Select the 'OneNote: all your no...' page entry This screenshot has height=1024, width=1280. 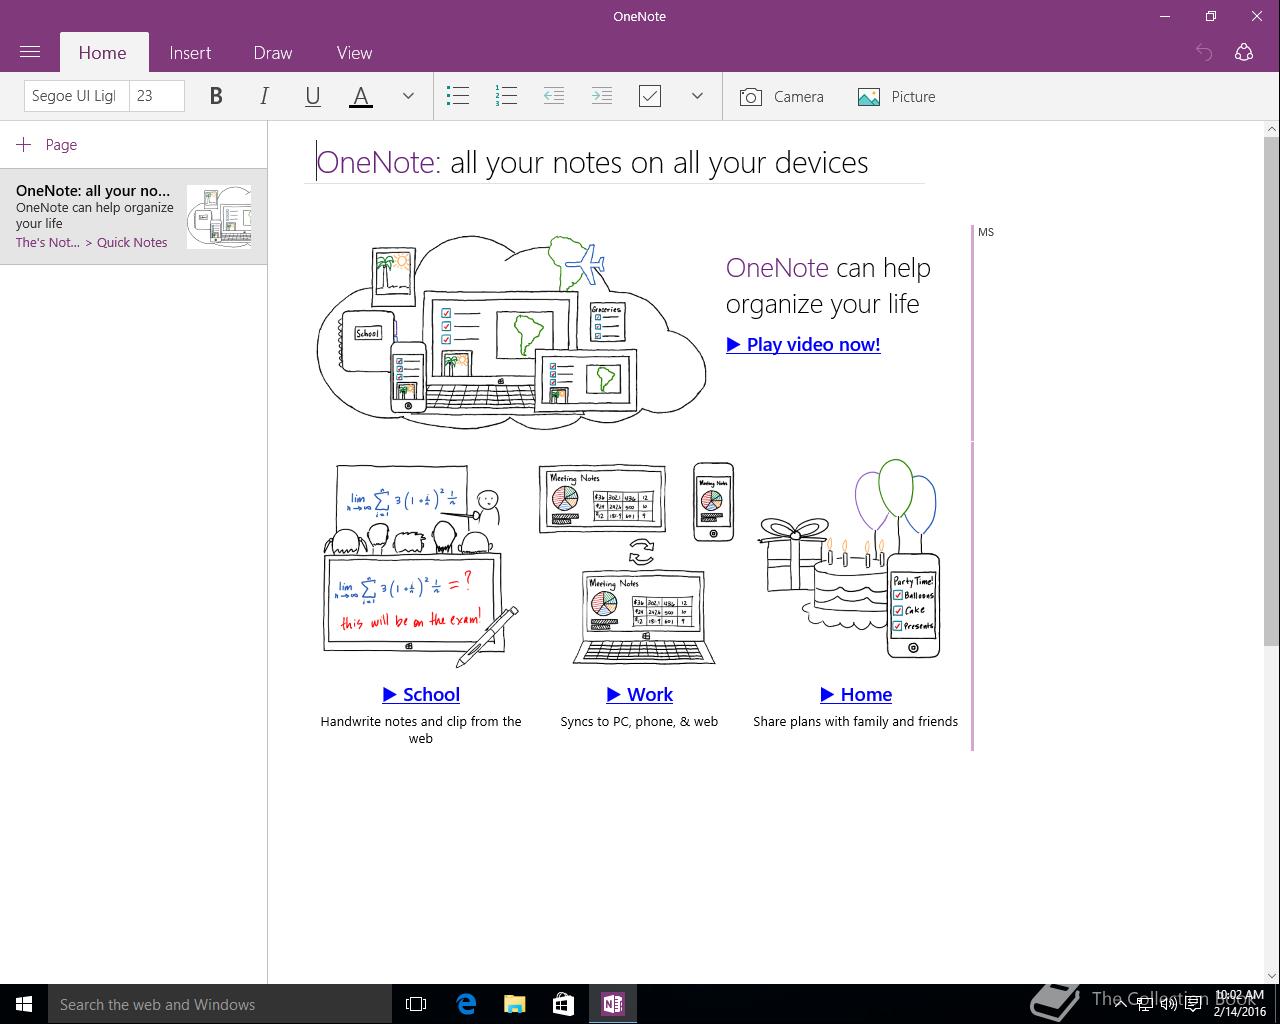[133, 216]
